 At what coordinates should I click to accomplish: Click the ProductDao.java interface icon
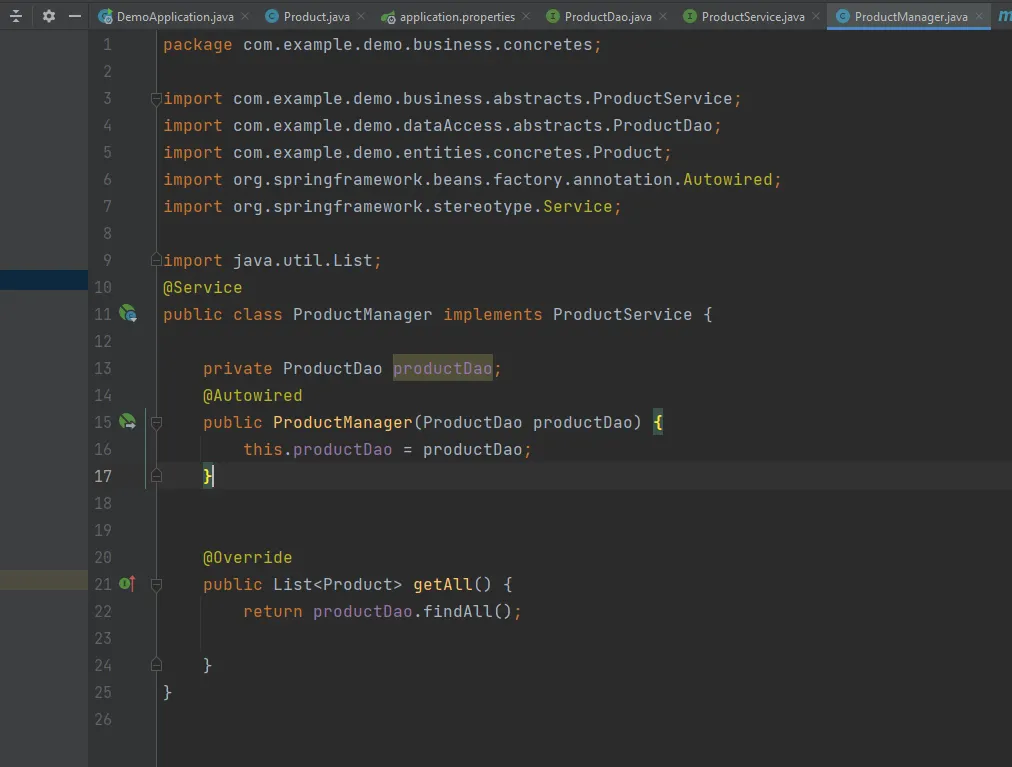pos(552,16)
